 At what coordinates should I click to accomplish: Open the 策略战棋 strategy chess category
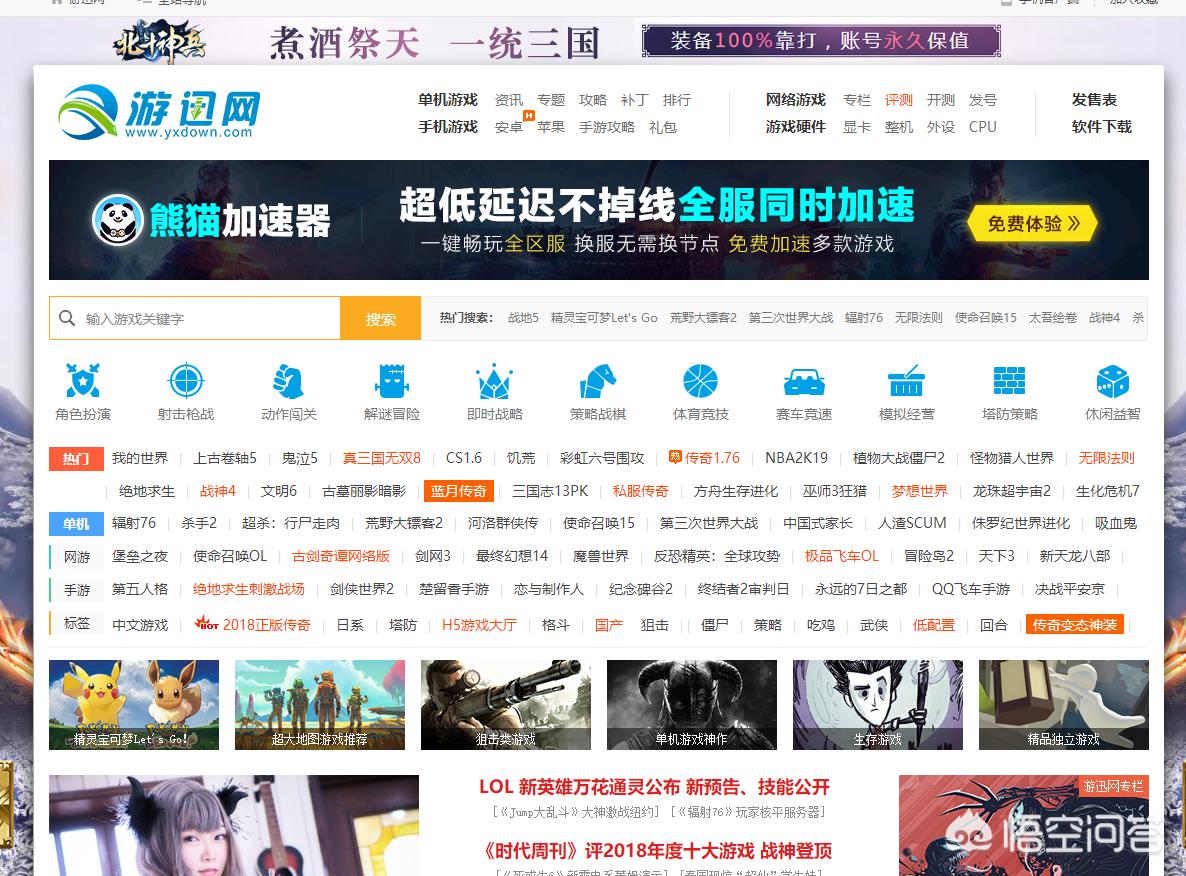click(x=597, y=390)
